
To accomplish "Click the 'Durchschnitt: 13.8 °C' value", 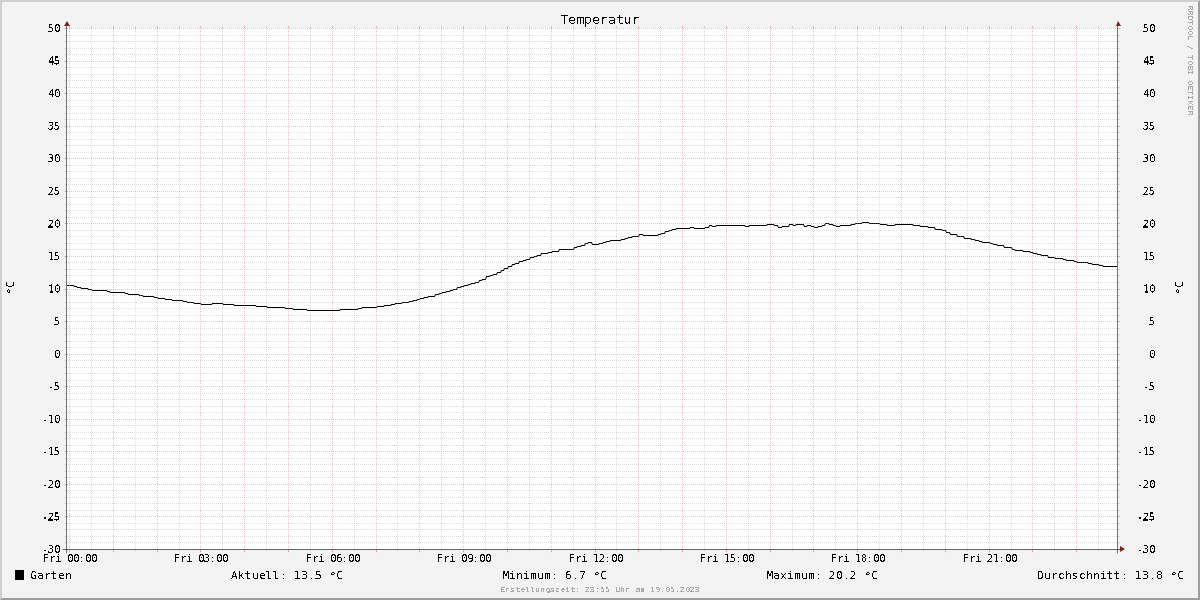I will (1111, 575).
